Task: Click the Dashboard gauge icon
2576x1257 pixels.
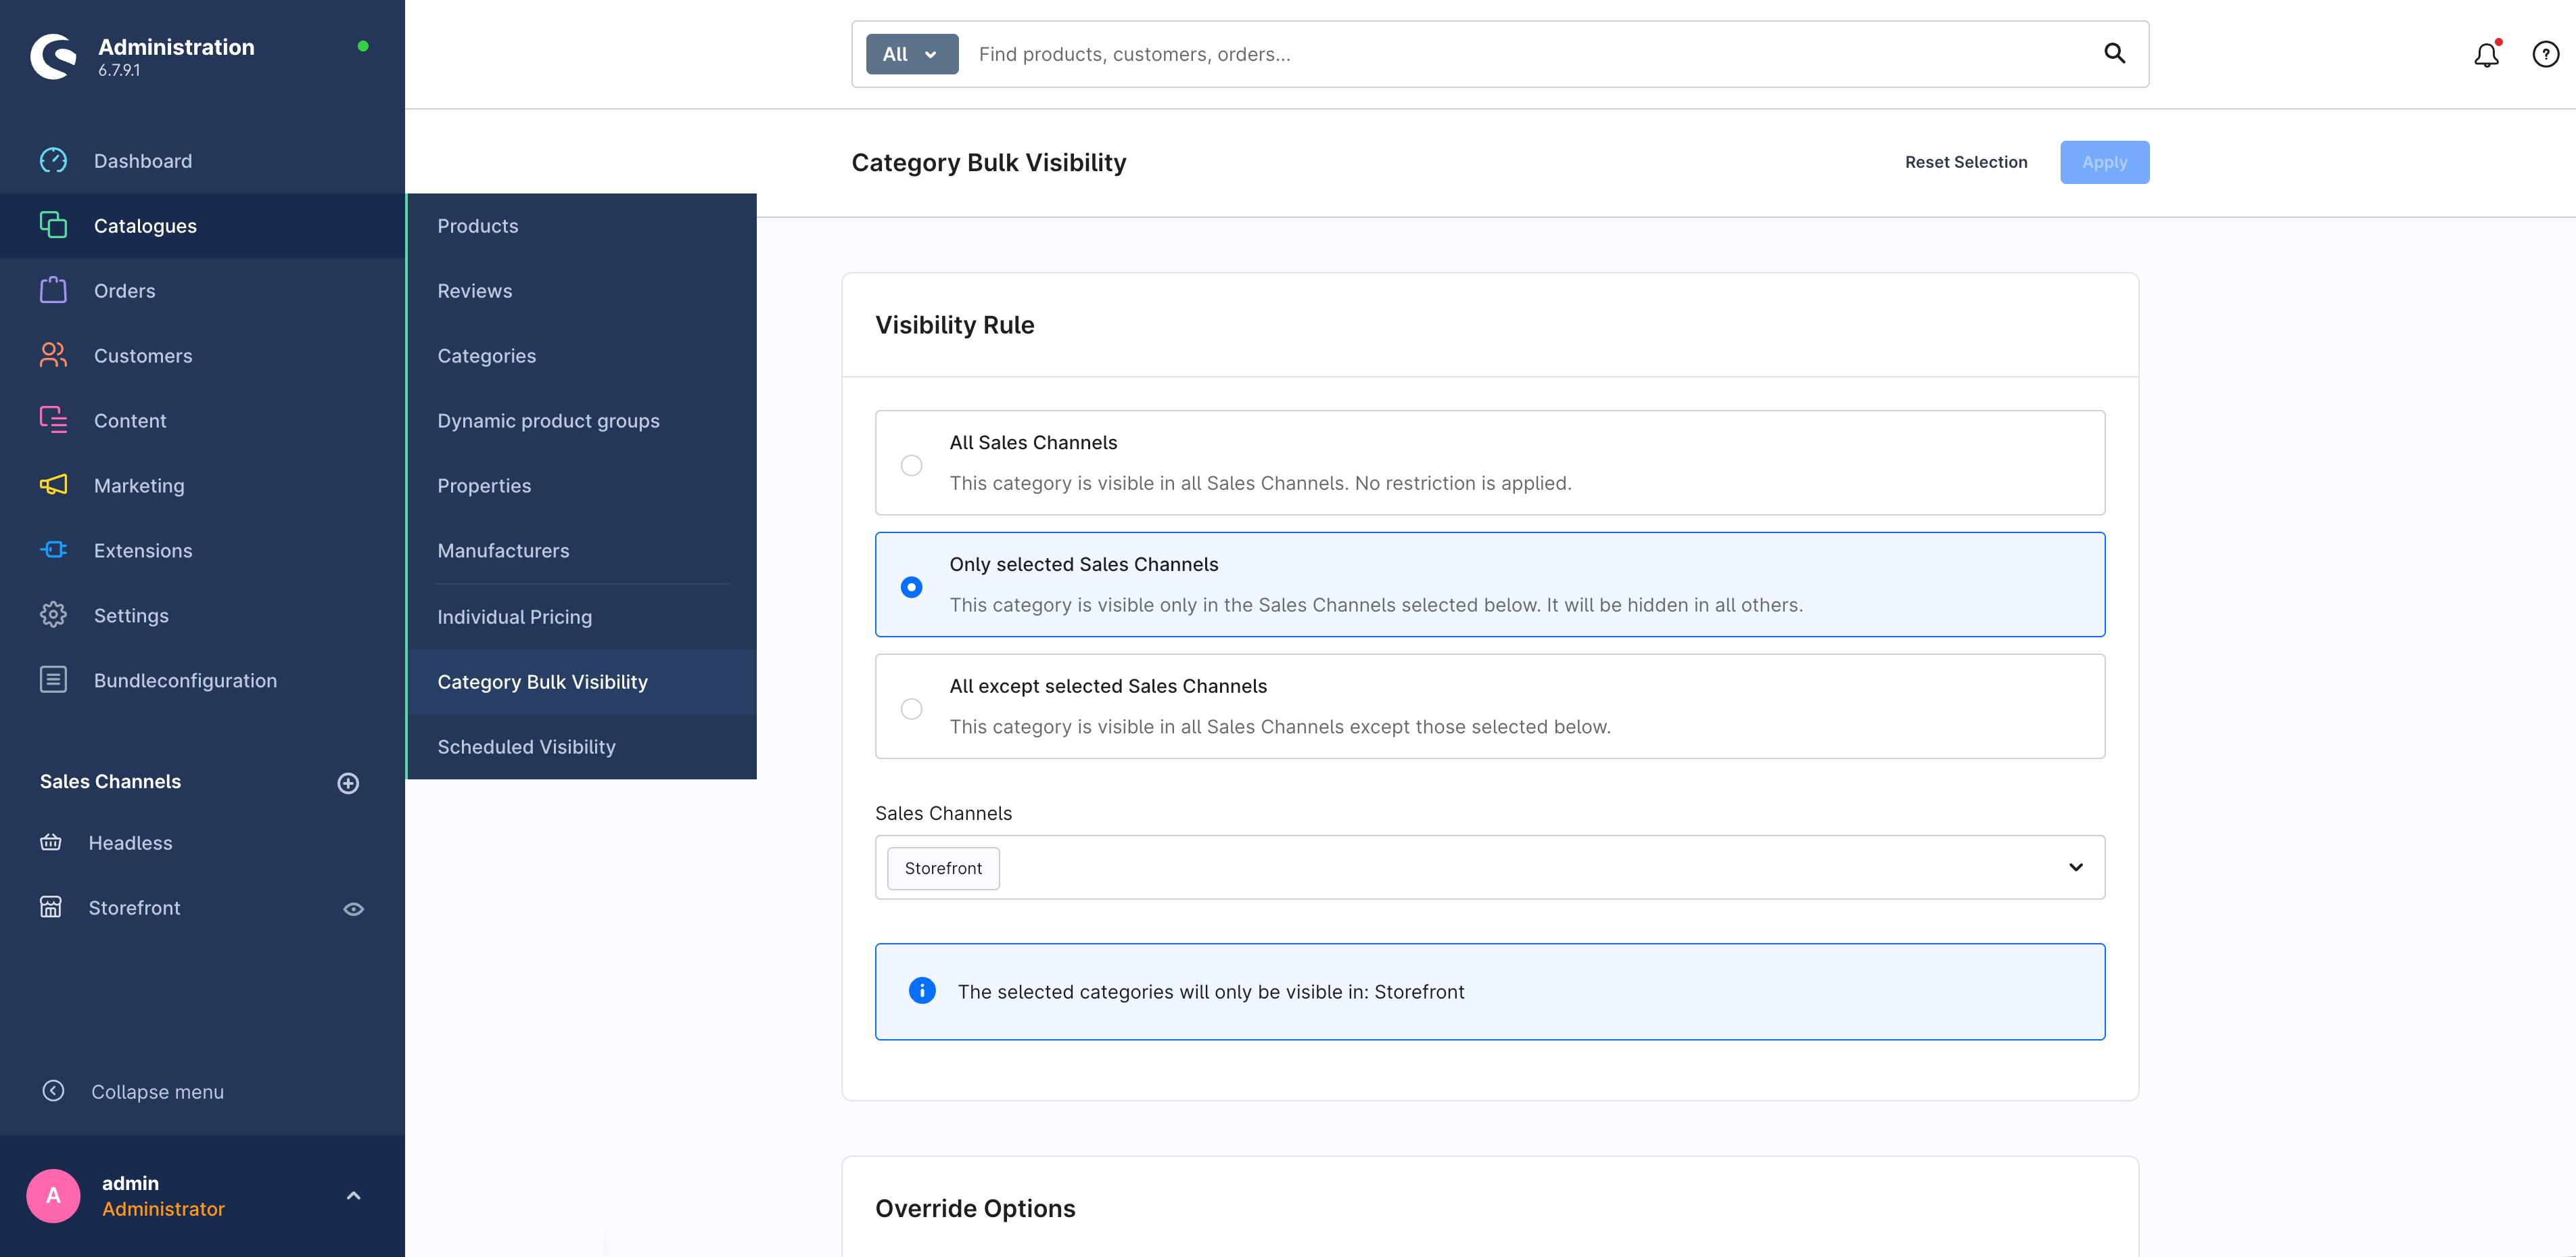Action: click(x=53, y=160)
